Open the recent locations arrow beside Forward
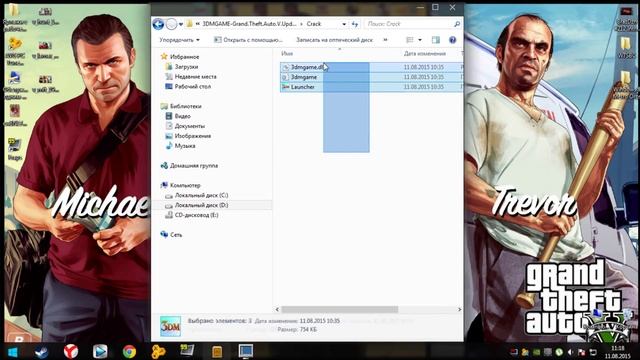Image resolution: width=640 pixels, height=360 pixels. pos(181,24)
